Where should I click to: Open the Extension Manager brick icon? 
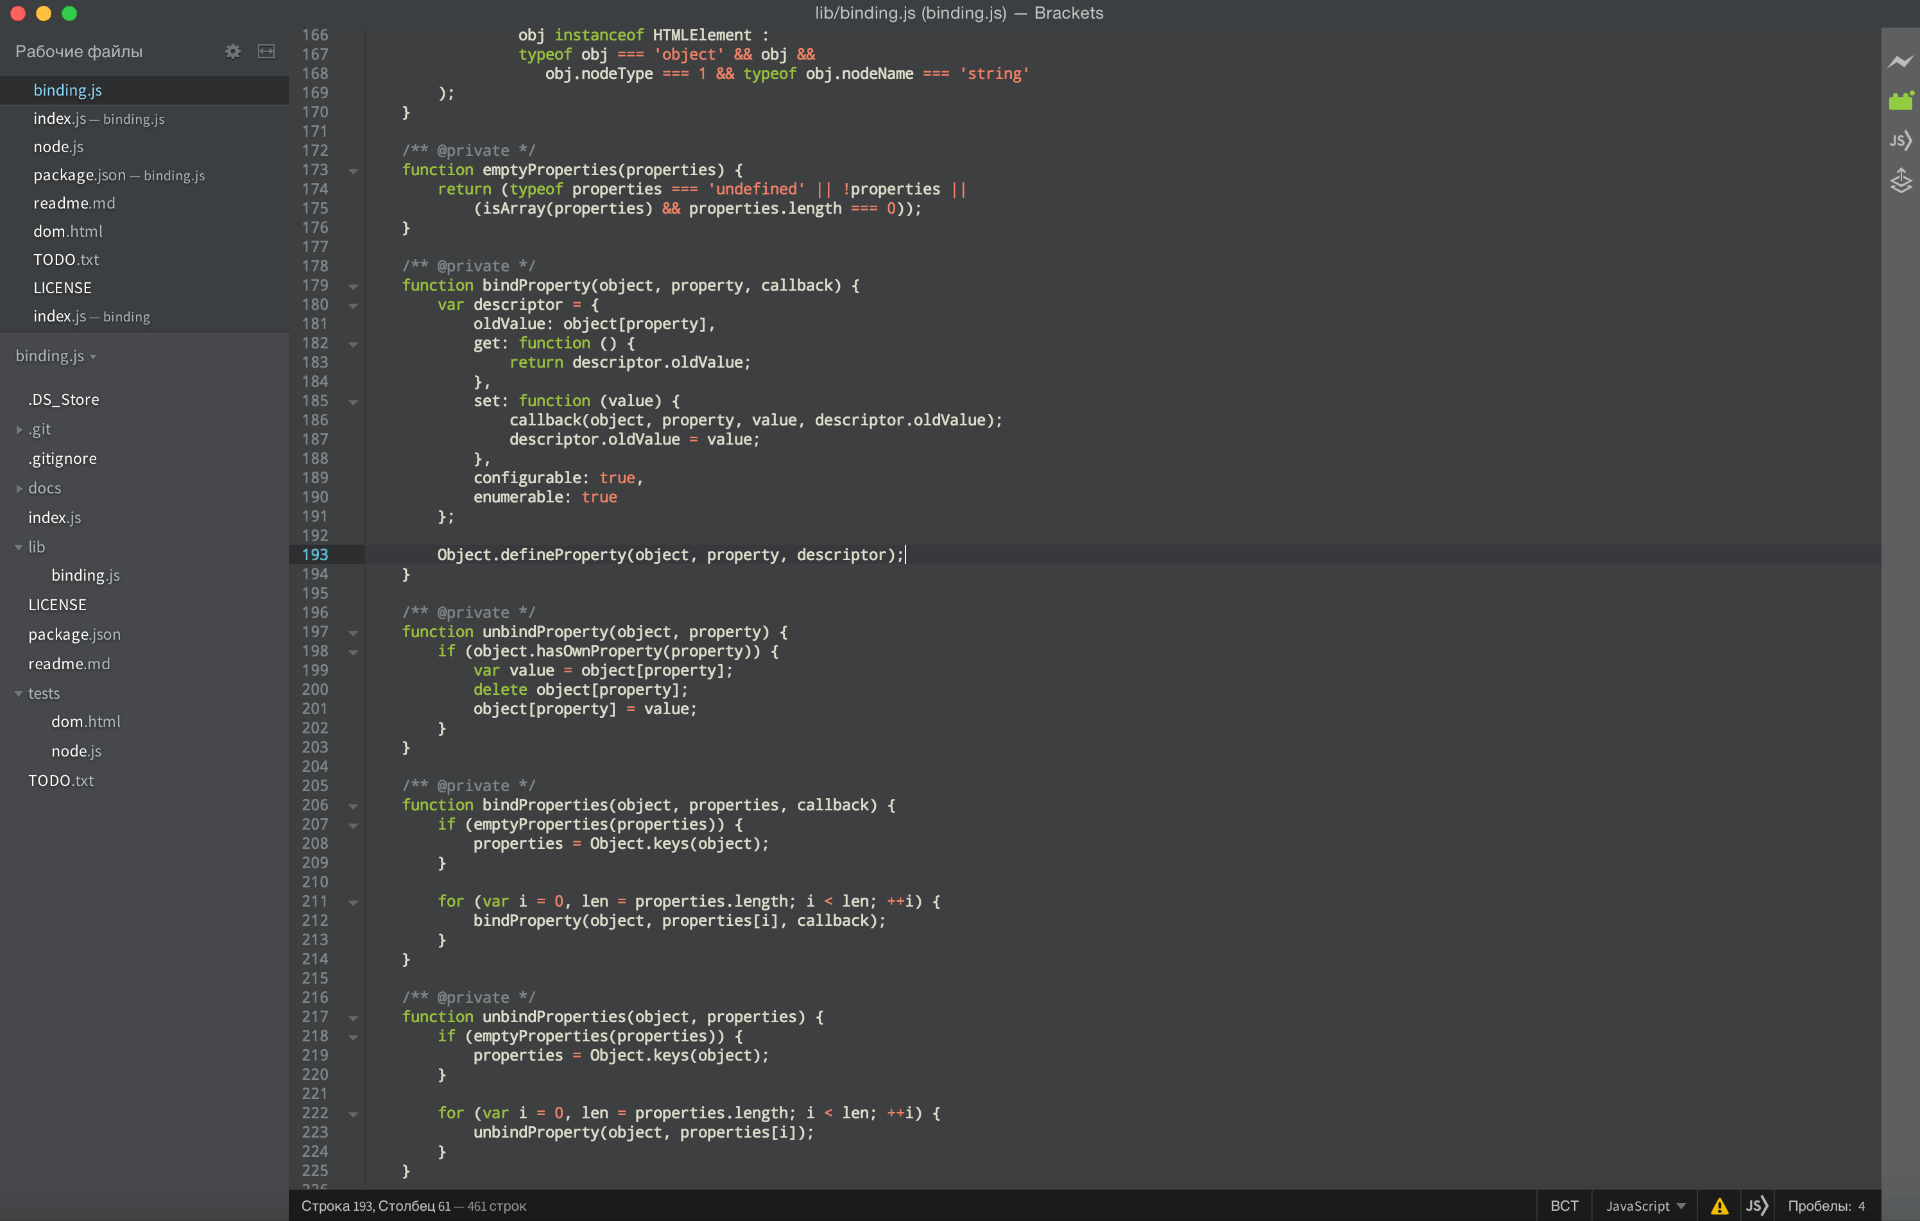(x=1900, y=101)
